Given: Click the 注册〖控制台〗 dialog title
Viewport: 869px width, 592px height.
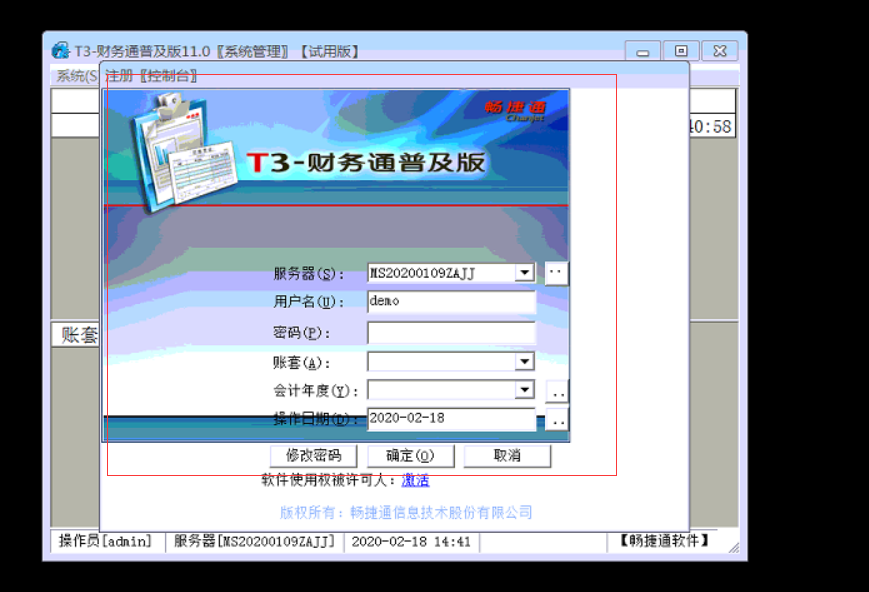Looking at the screenshot, I should tap(151, 76).
